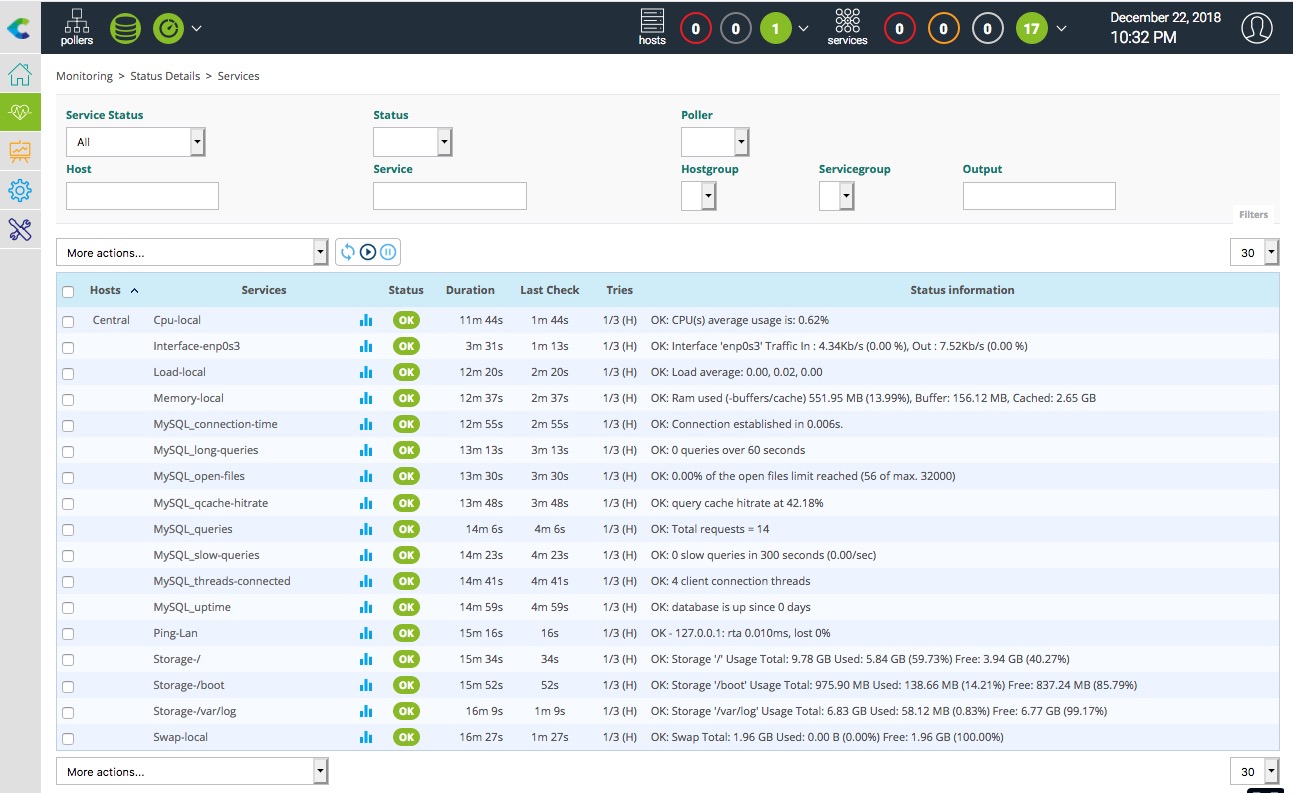Viewport: 1293px width, 793px height.
Task: Open the MySQL_queries service link
Action: click(193, 529)
